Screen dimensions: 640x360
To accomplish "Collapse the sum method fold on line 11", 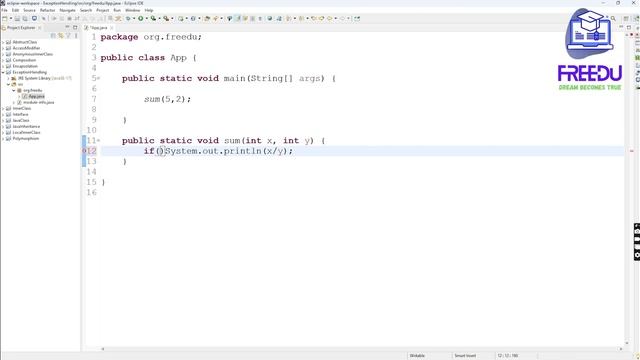I will click(98, 140).
